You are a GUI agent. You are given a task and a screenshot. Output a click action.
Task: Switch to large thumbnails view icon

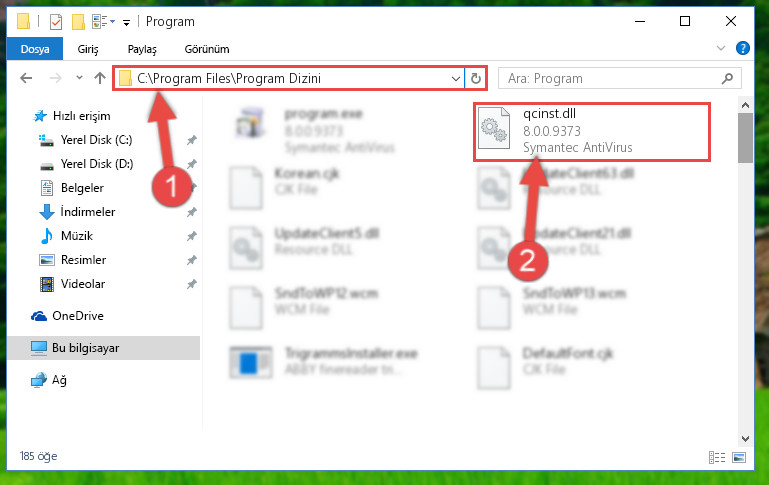click(739, 457)
